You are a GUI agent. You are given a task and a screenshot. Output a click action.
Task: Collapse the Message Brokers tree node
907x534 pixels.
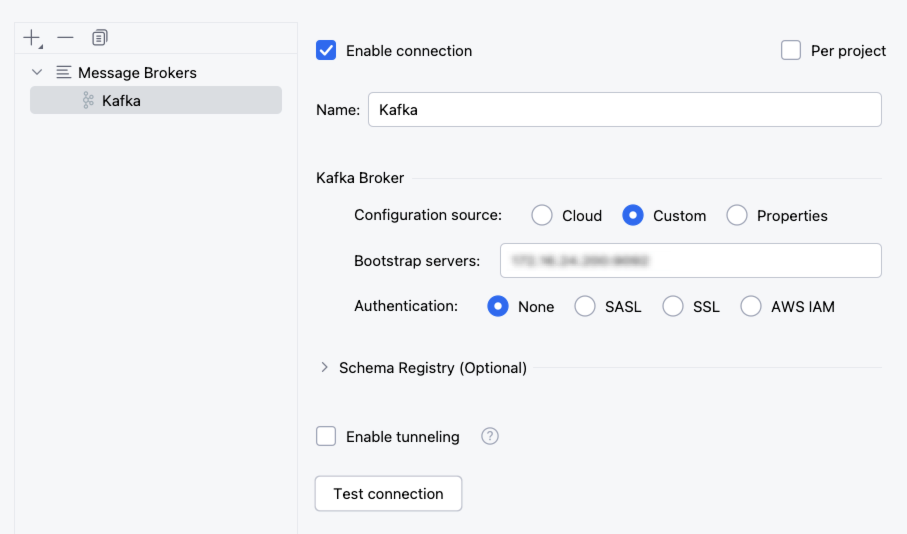pos(38,73)
